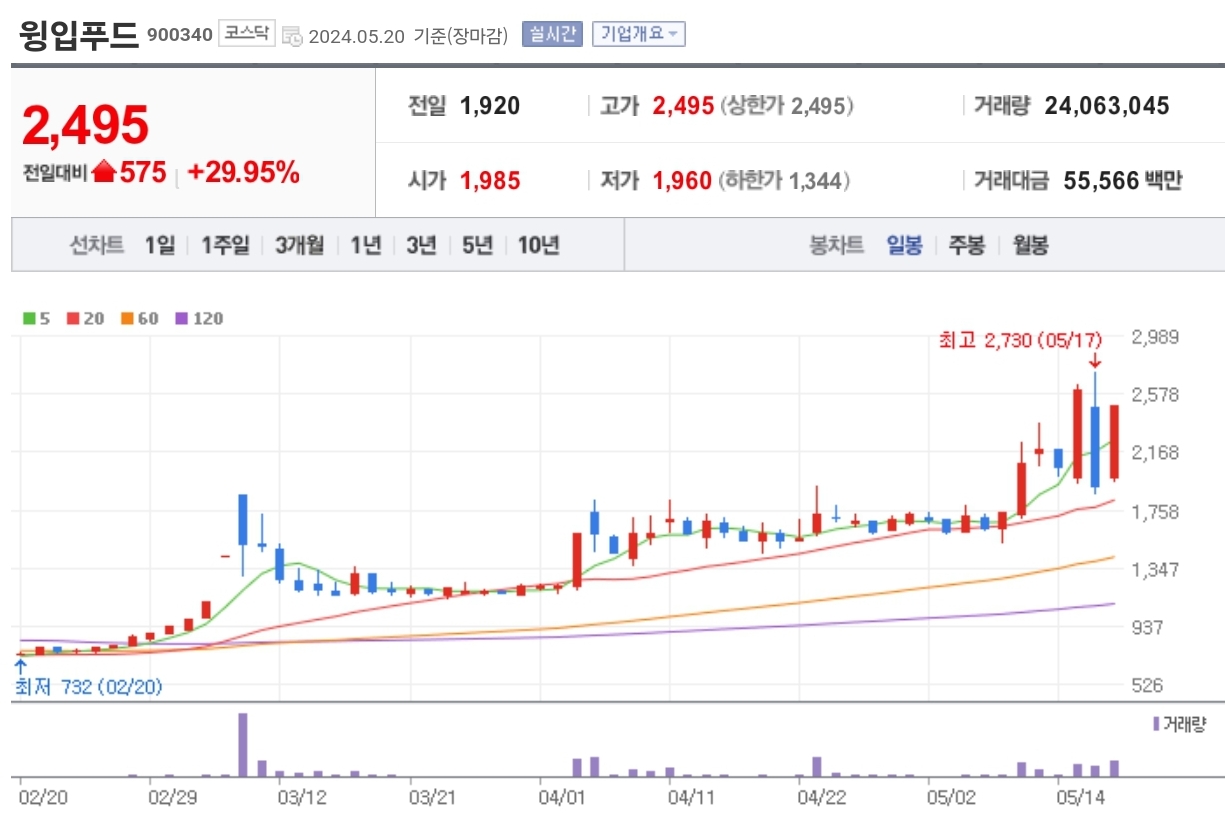This screenshot has width=1225, height=816.
Task: Click the 최저 732 (02/20) marker label
Action: pos(87,687)
